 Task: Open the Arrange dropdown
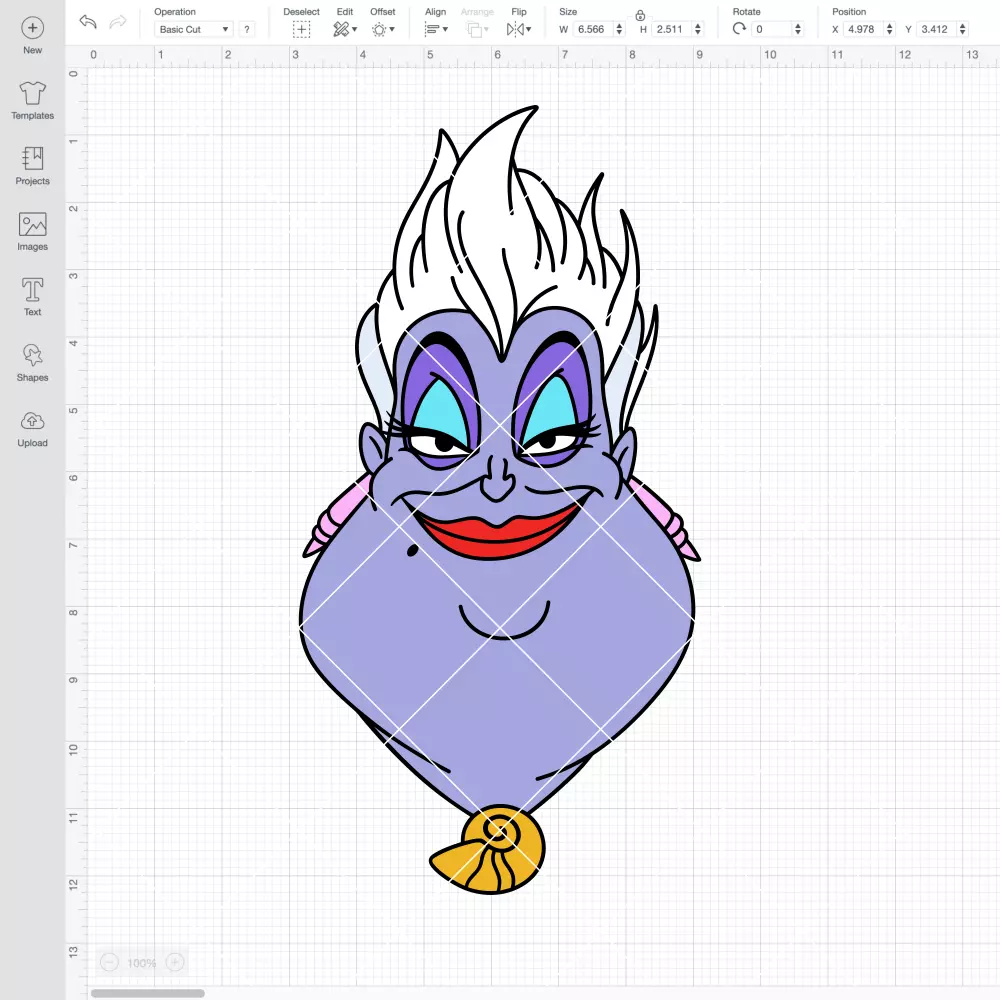(x=478, y=29)
